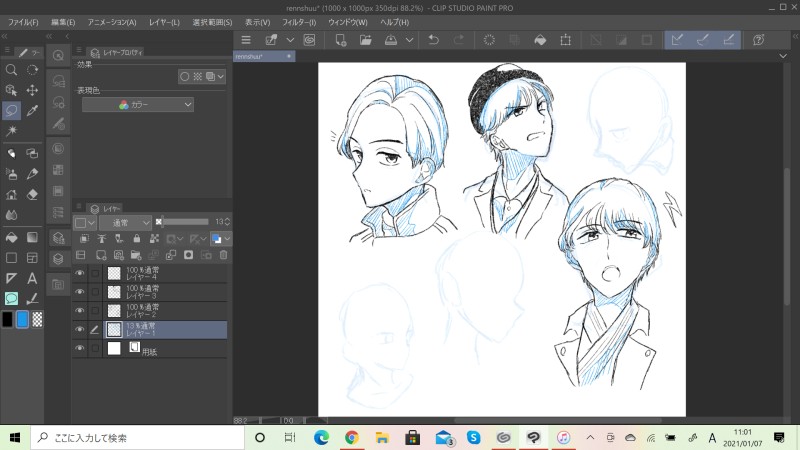Select the Auto select magic wand tool
Viewport: 800px width, 450px height.
pyautogui.click(x=11, y=131)
